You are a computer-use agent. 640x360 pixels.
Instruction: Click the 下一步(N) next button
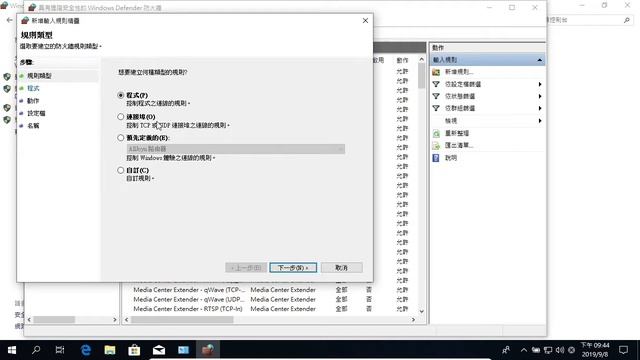(x=293, y=268)
